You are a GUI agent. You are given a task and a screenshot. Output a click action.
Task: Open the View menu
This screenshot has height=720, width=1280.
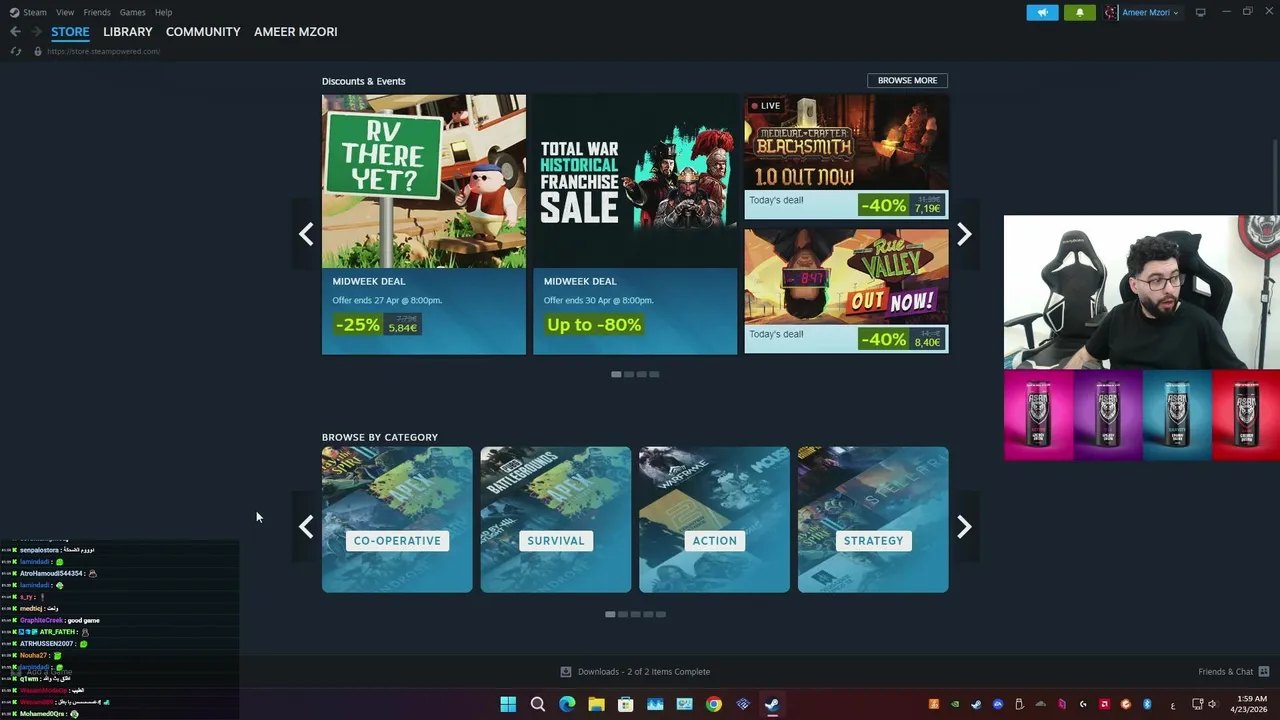point(65,12)
